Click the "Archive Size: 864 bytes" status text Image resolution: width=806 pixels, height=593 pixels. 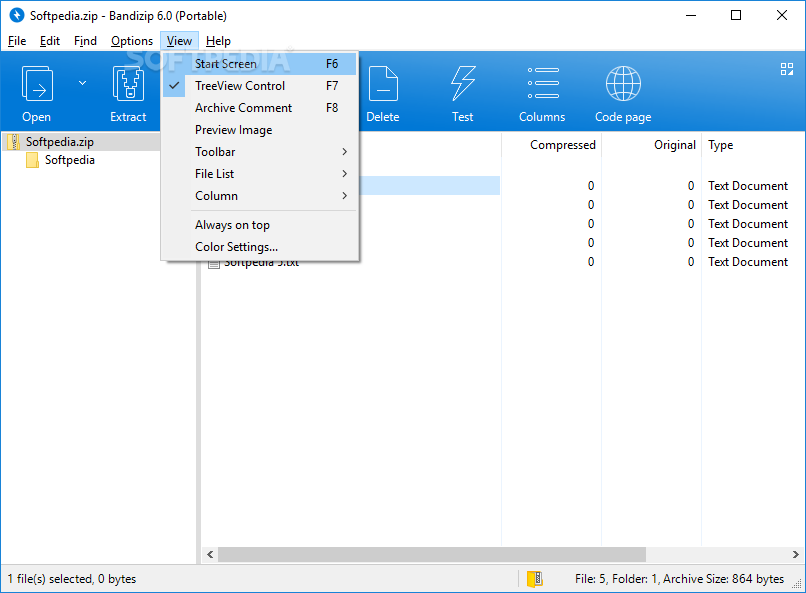tap(724, 579)
